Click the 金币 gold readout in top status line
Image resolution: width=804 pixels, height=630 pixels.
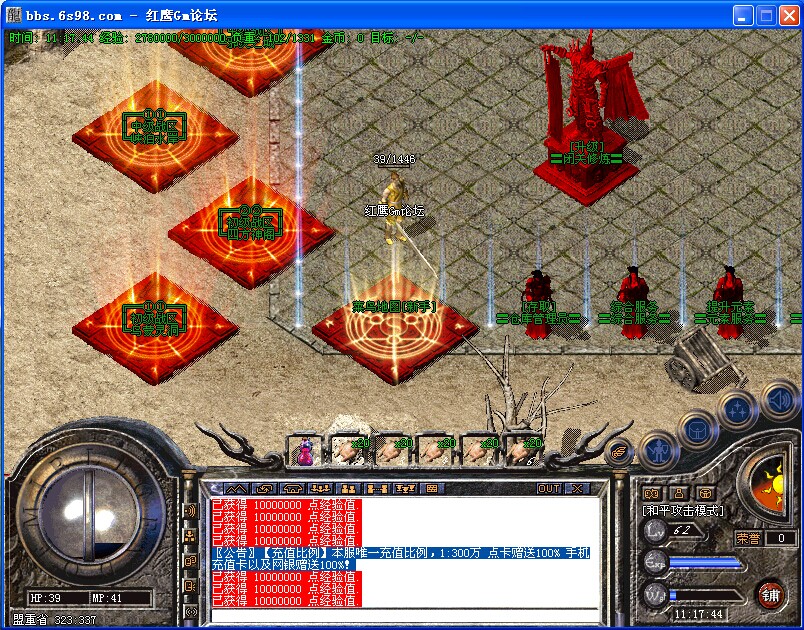point(343,38)
